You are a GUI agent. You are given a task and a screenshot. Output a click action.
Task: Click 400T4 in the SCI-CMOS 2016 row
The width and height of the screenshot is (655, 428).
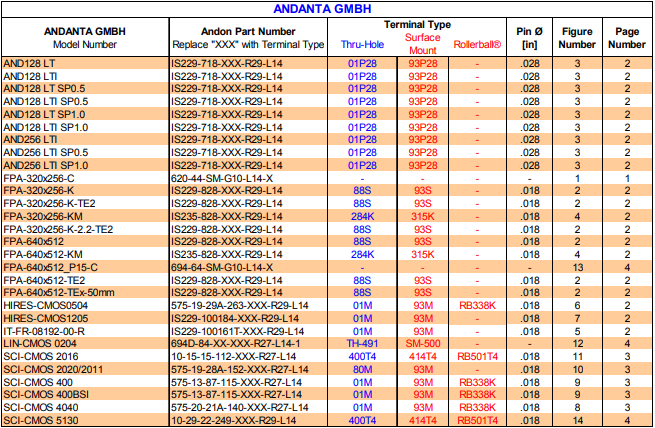pyautogui.click(x=361, y=356)
